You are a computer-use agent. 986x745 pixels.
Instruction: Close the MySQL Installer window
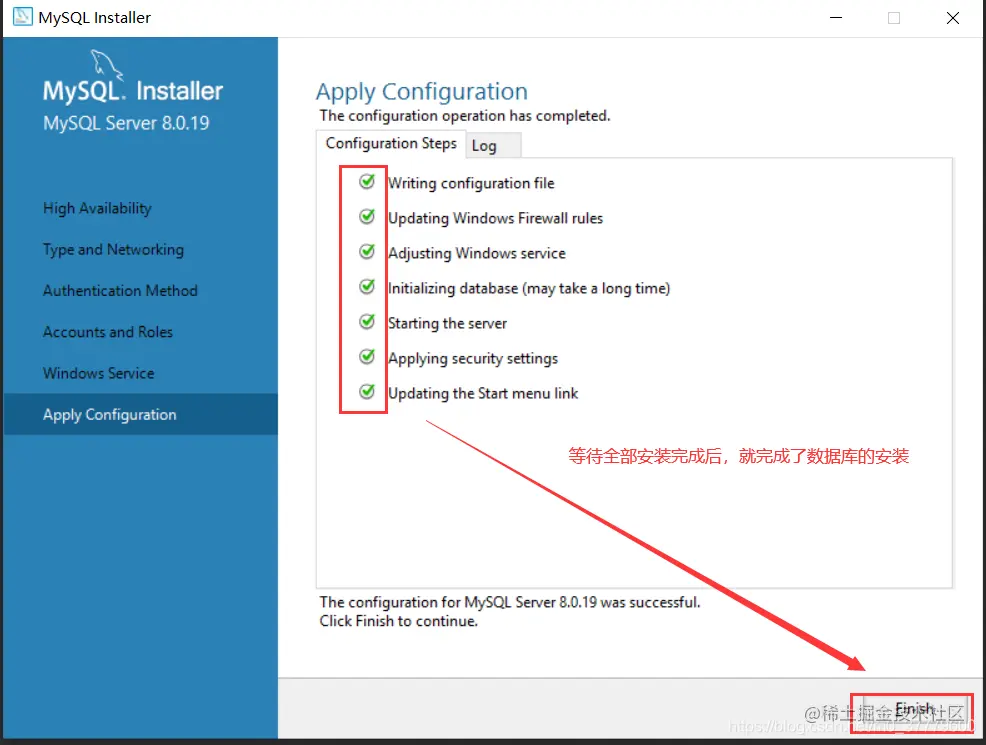click(x=953, y=18)
